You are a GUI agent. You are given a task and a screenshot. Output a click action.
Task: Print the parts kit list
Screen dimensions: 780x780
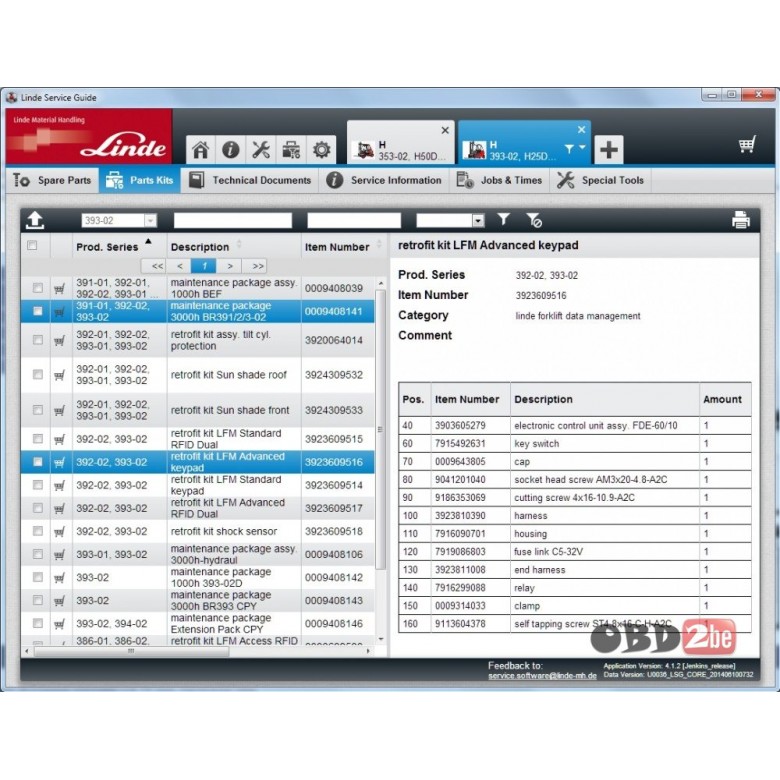(741, 219)
